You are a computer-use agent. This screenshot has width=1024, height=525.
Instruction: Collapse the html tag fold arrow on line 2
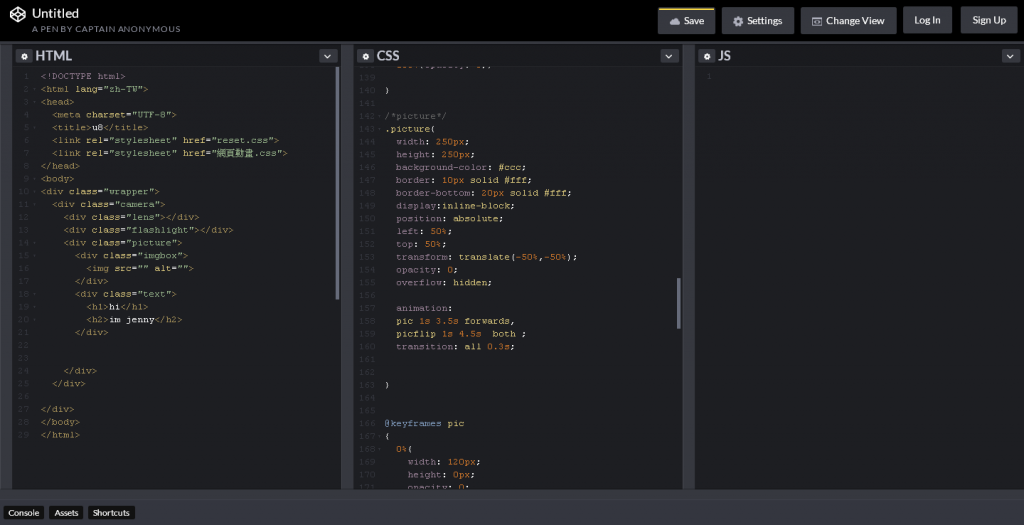pos(34,89)
